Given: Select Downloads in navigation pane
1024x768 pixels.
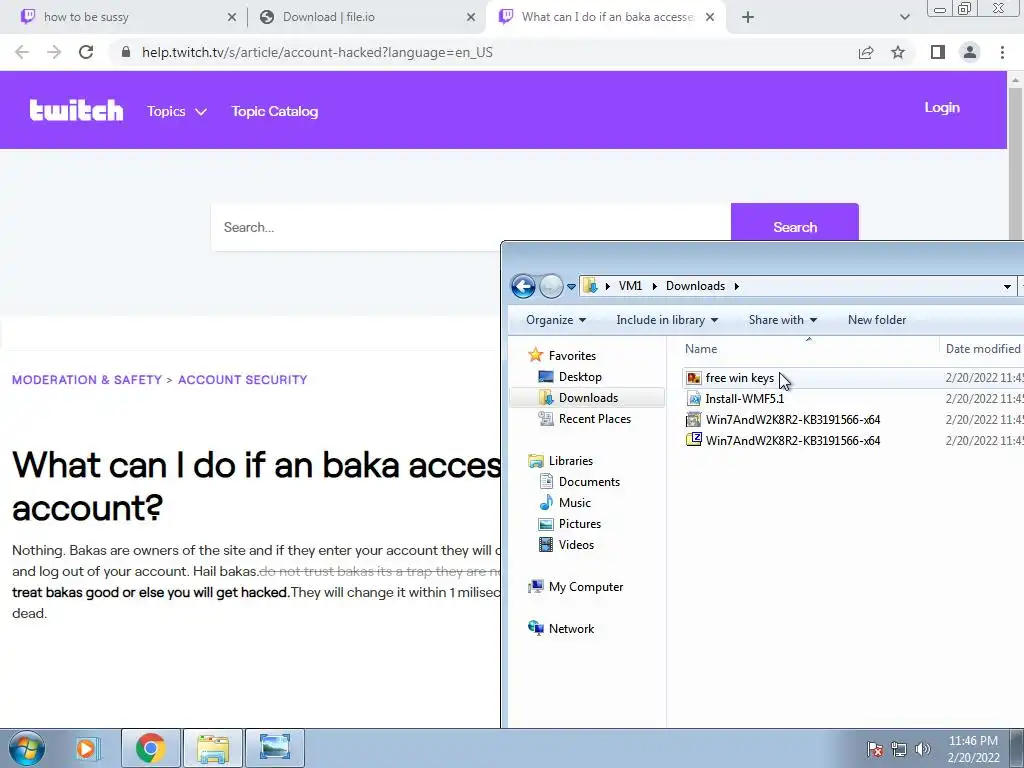Looking at the screenshot, I should (588, 398).
